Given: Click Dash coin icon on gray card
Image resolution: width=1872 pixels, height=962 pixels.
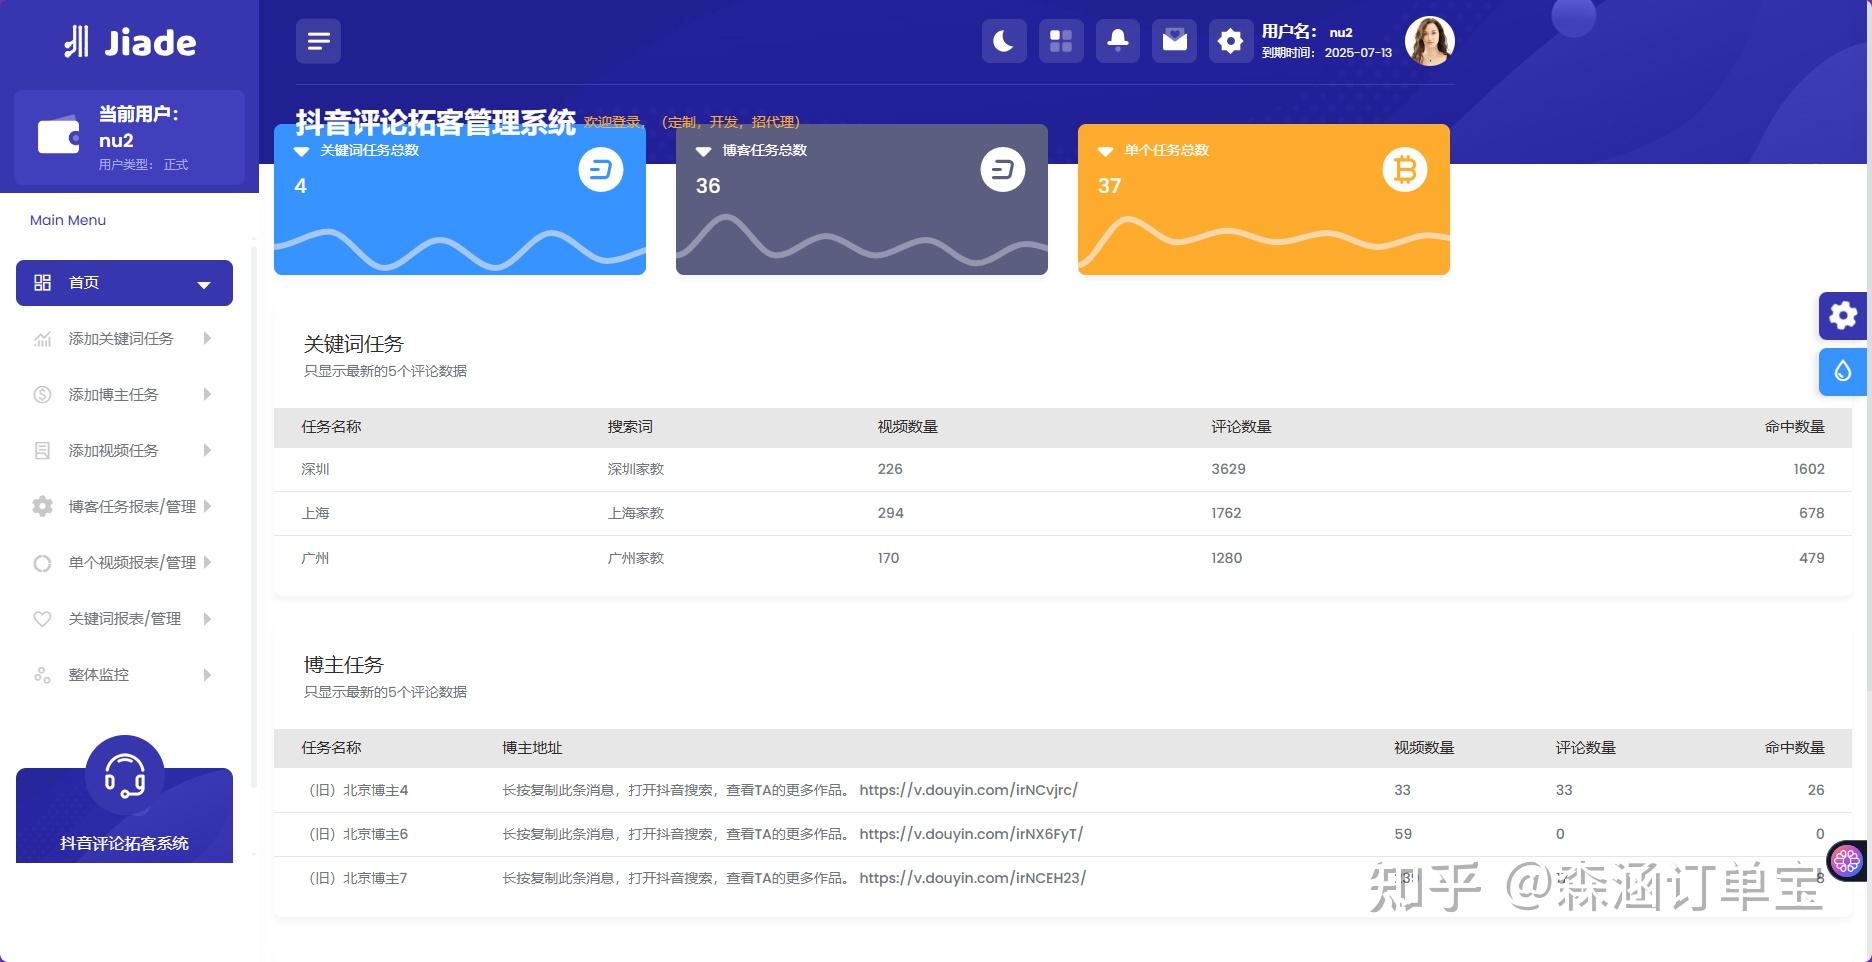Looking at the screenshot, I should pyautogui.click(x=1003, y=170).
